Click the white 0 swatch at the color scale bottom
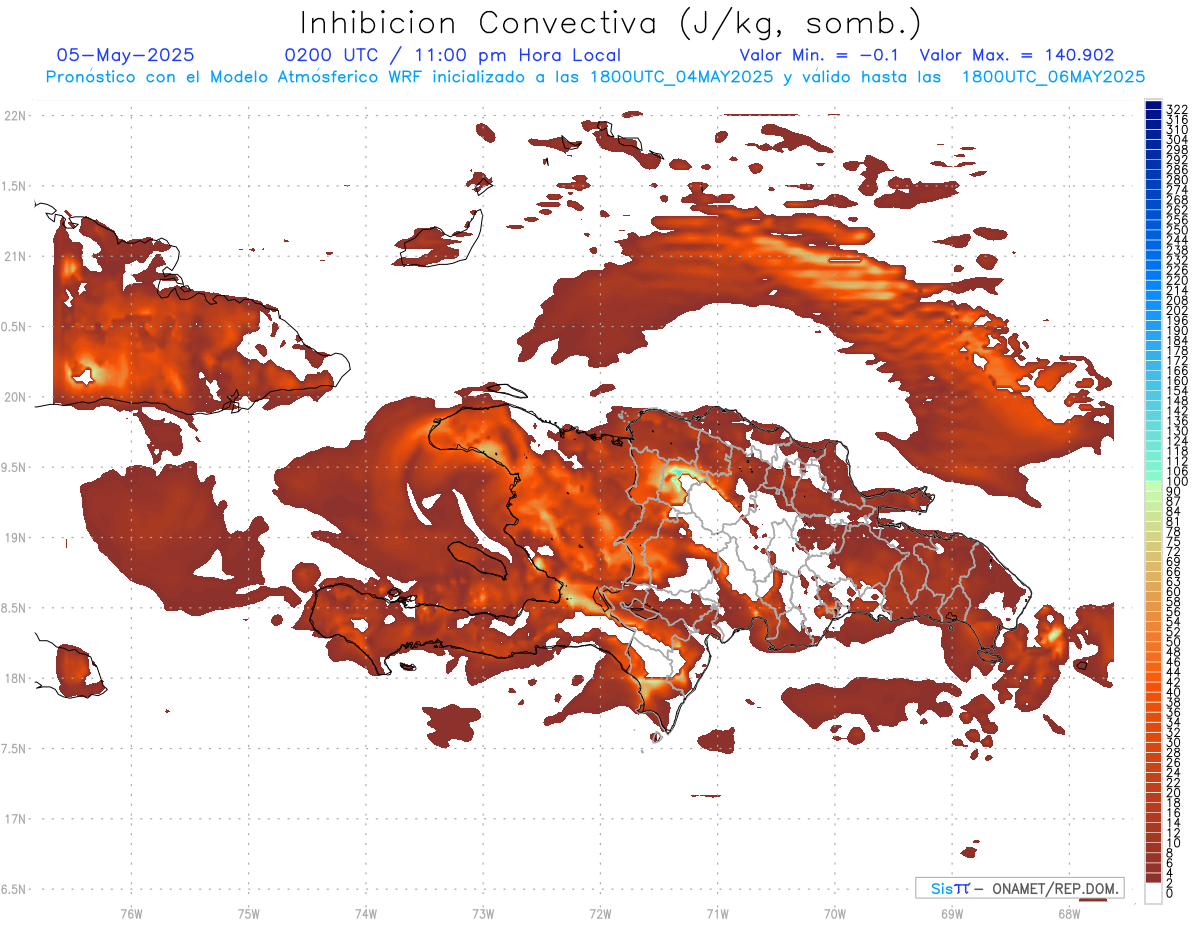 pyautogui.click(x=1153, y=894)
